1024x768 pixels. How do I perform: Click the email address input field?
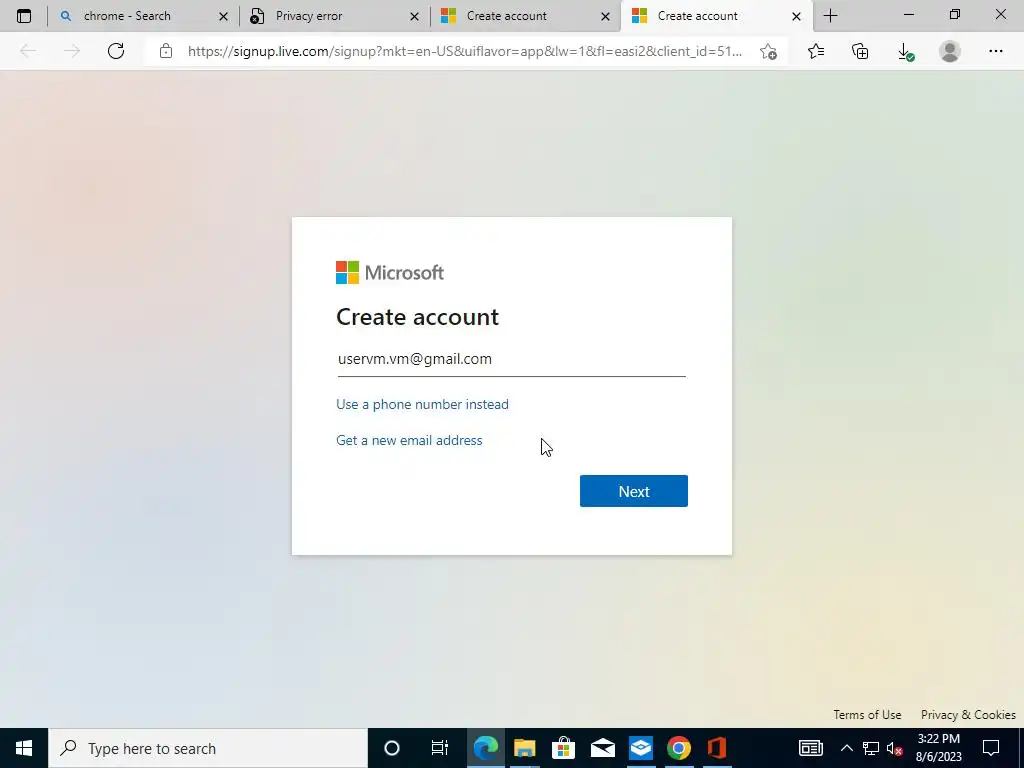click(511, 359)
